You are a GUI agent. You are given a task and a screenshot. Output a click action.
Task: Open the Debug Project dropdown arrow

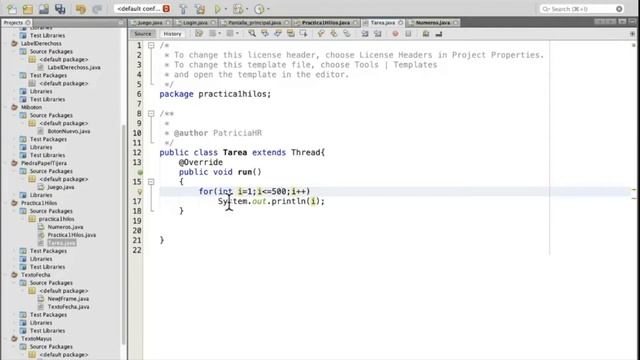(x=247, y=9)
